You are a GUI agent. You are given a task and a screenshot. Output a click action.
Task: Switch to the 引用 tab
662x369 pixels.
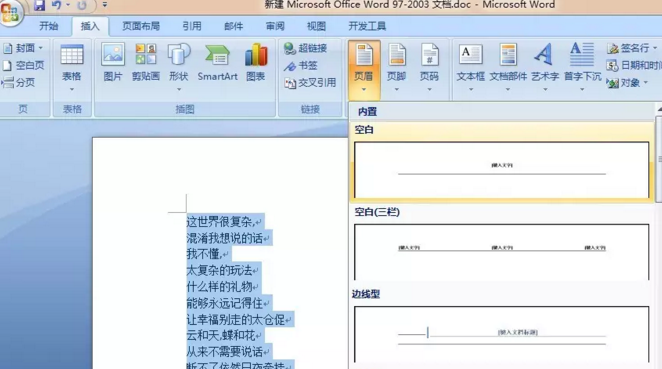pos(192,26)
